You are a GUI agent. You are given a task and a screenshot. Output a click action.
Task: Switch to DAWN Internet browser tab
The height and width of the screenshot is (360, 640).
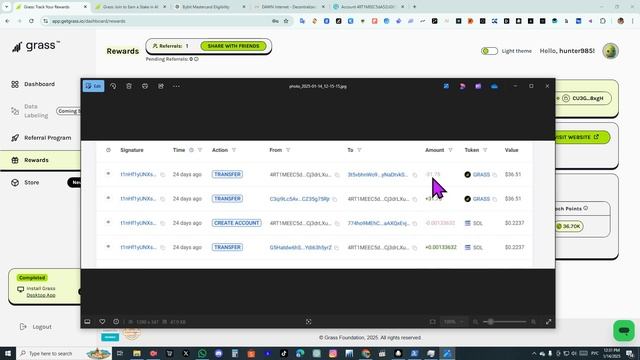pos(289,7)
